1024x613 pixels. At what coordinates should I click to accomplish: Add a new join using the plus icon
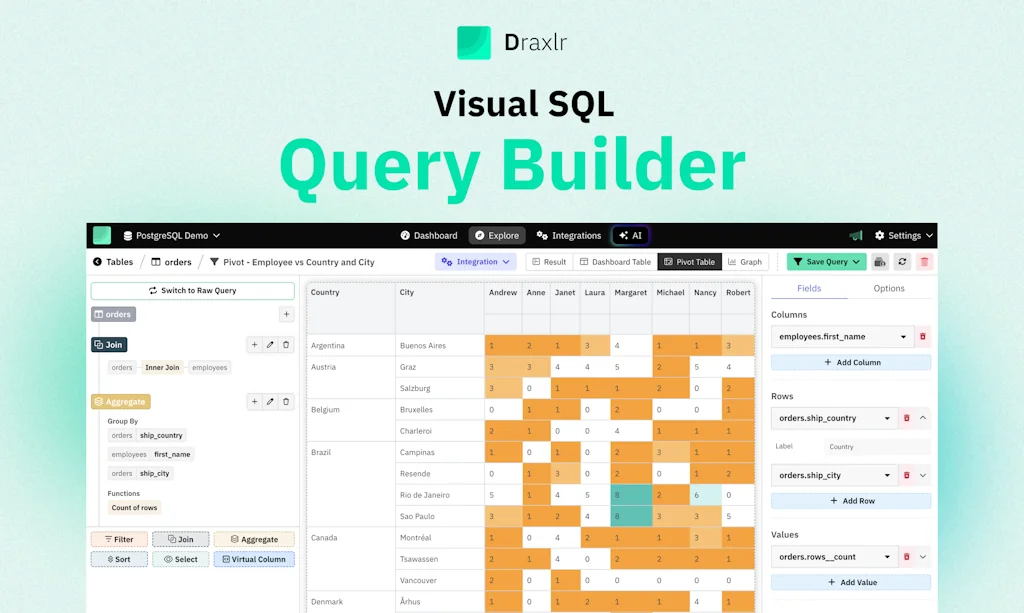coord(254,345)
